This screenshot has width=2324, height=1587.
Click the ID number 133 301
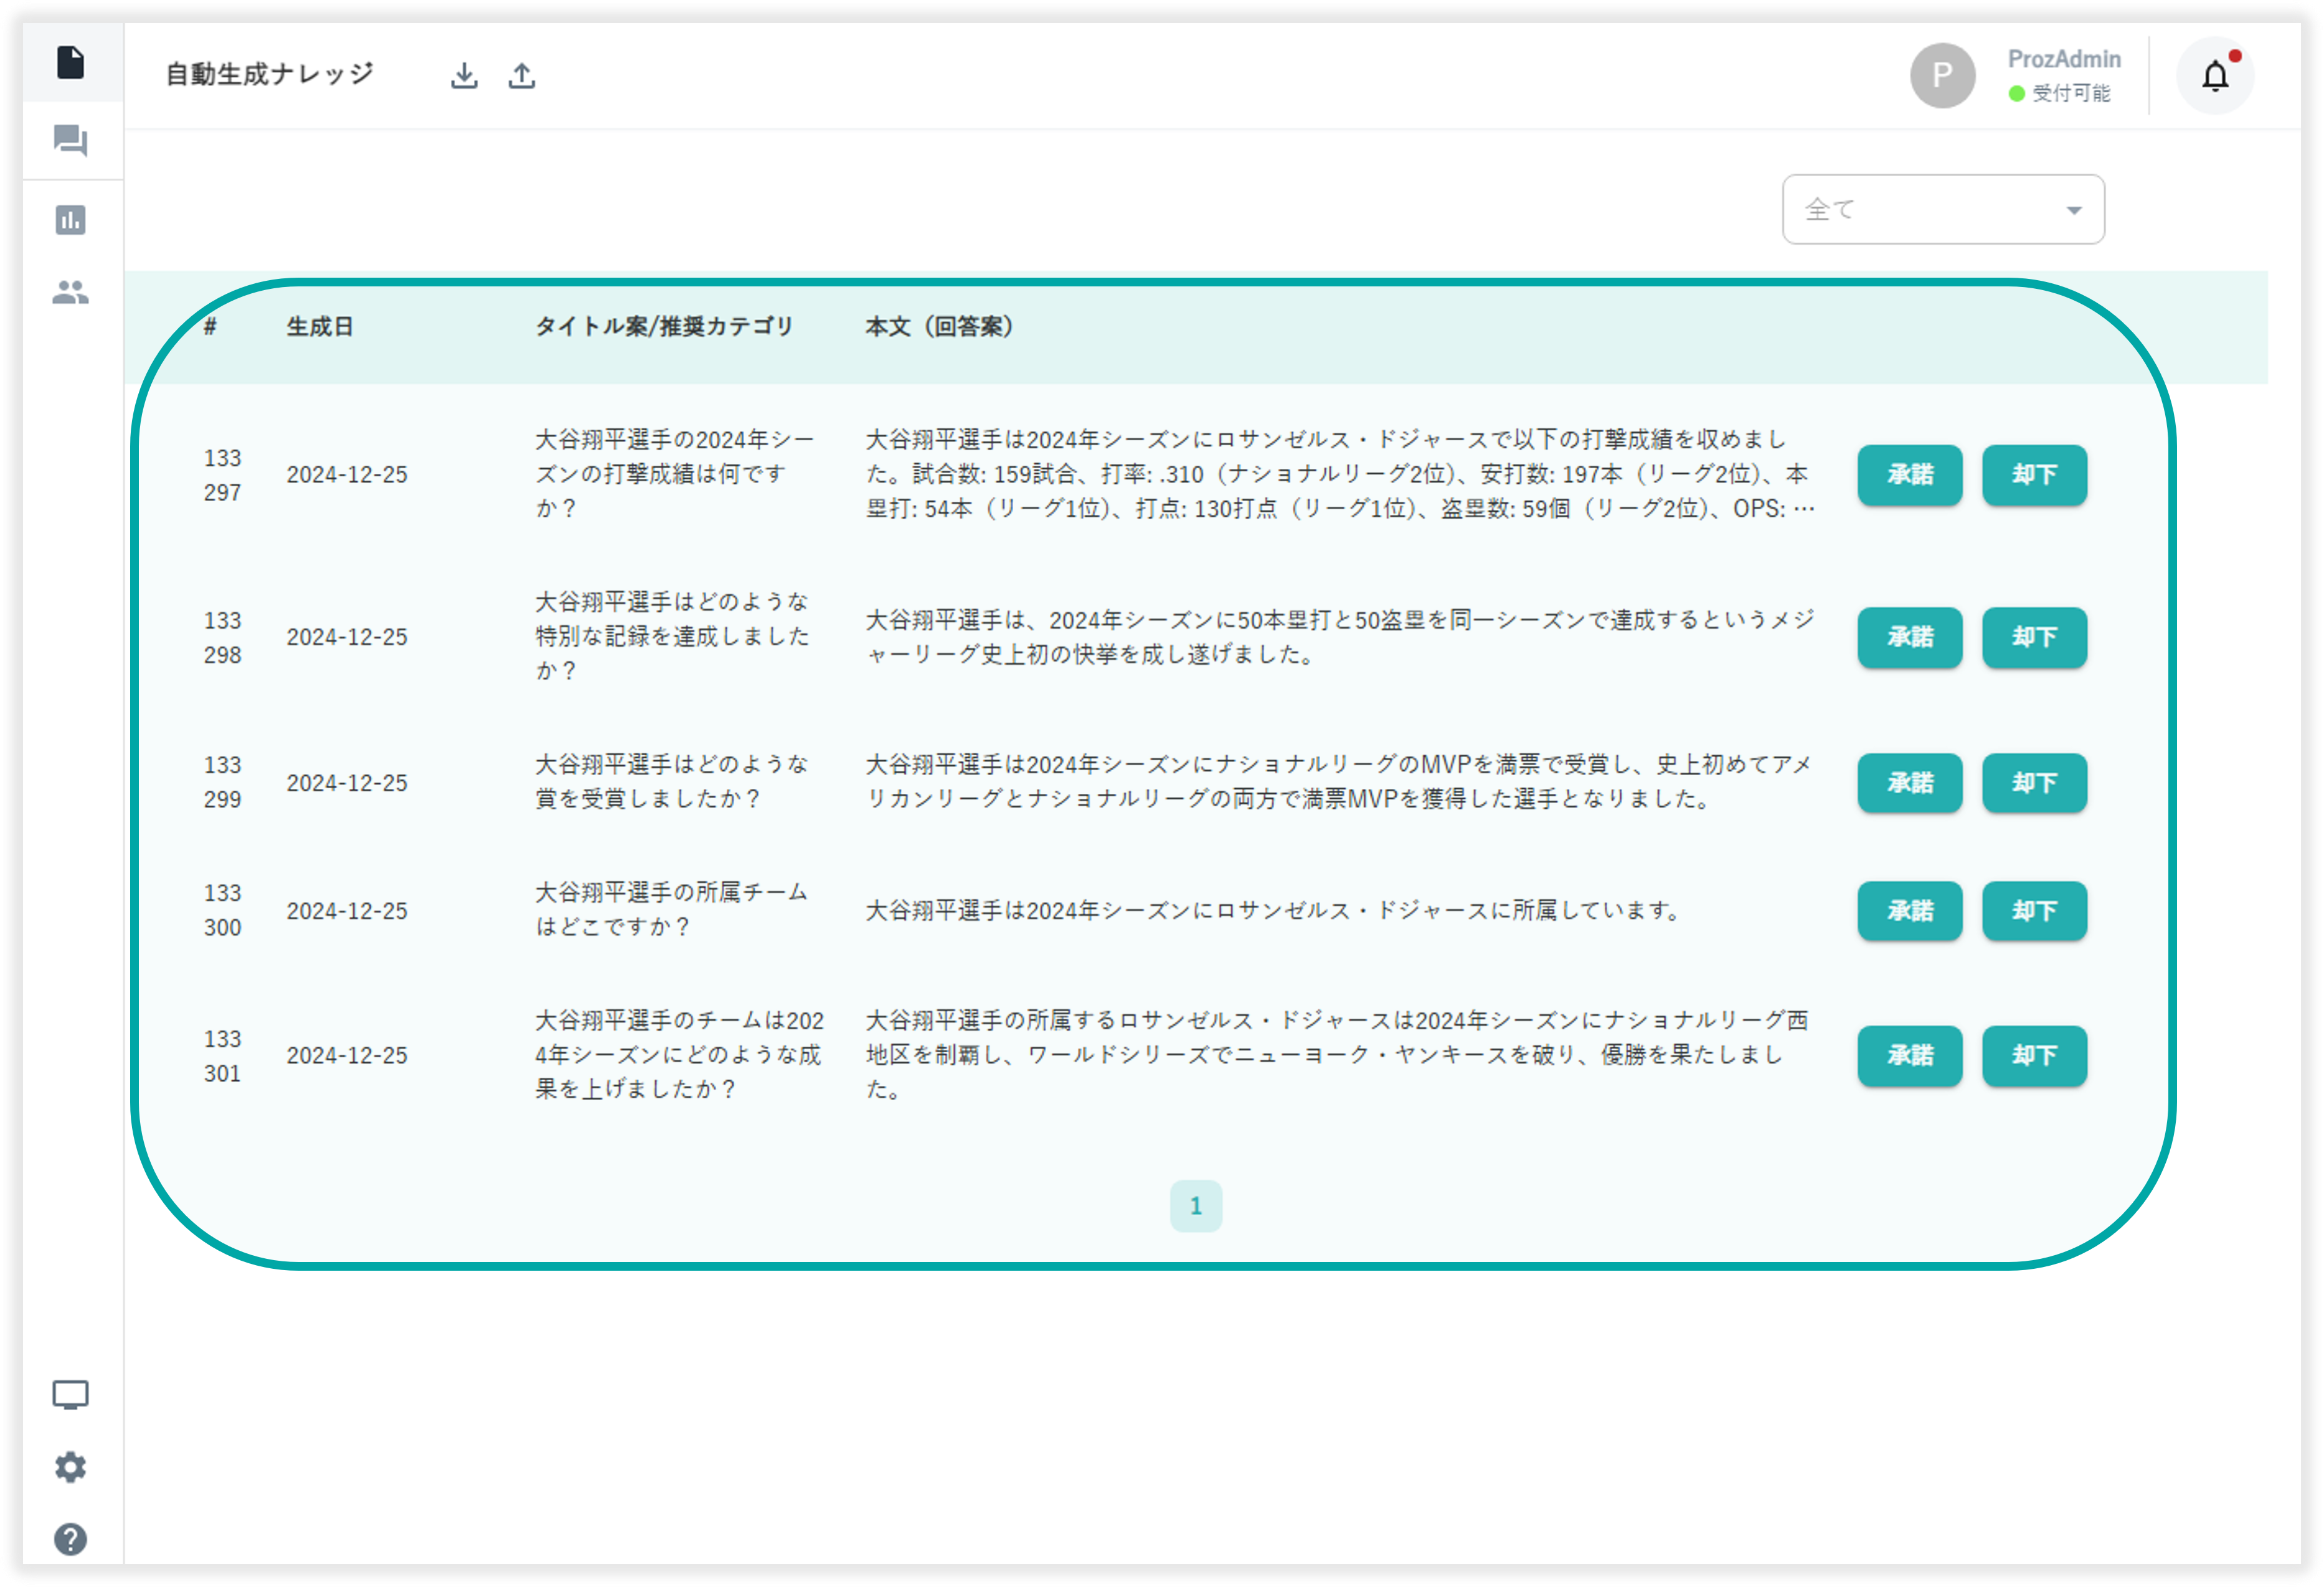(222, 1056)
